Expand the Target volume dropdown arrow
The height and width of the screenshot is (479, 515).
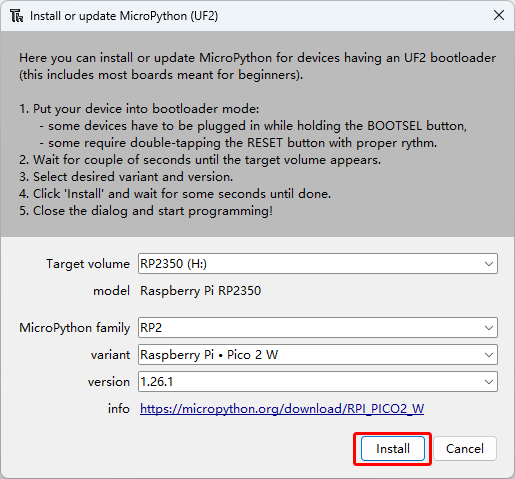[x=489, y=264]
